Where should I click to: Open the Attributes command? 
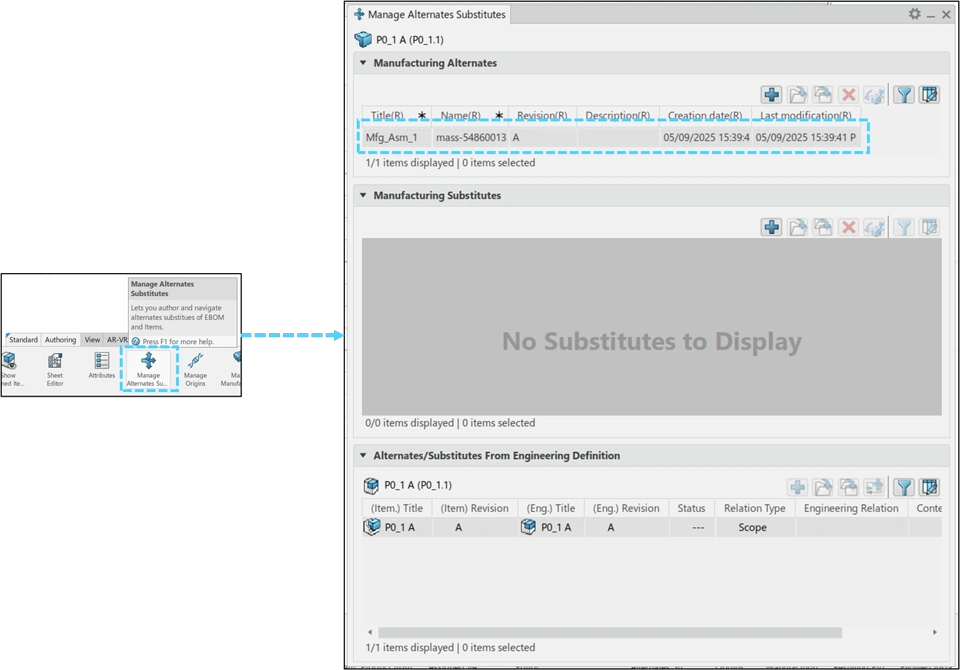coord(102,366)
